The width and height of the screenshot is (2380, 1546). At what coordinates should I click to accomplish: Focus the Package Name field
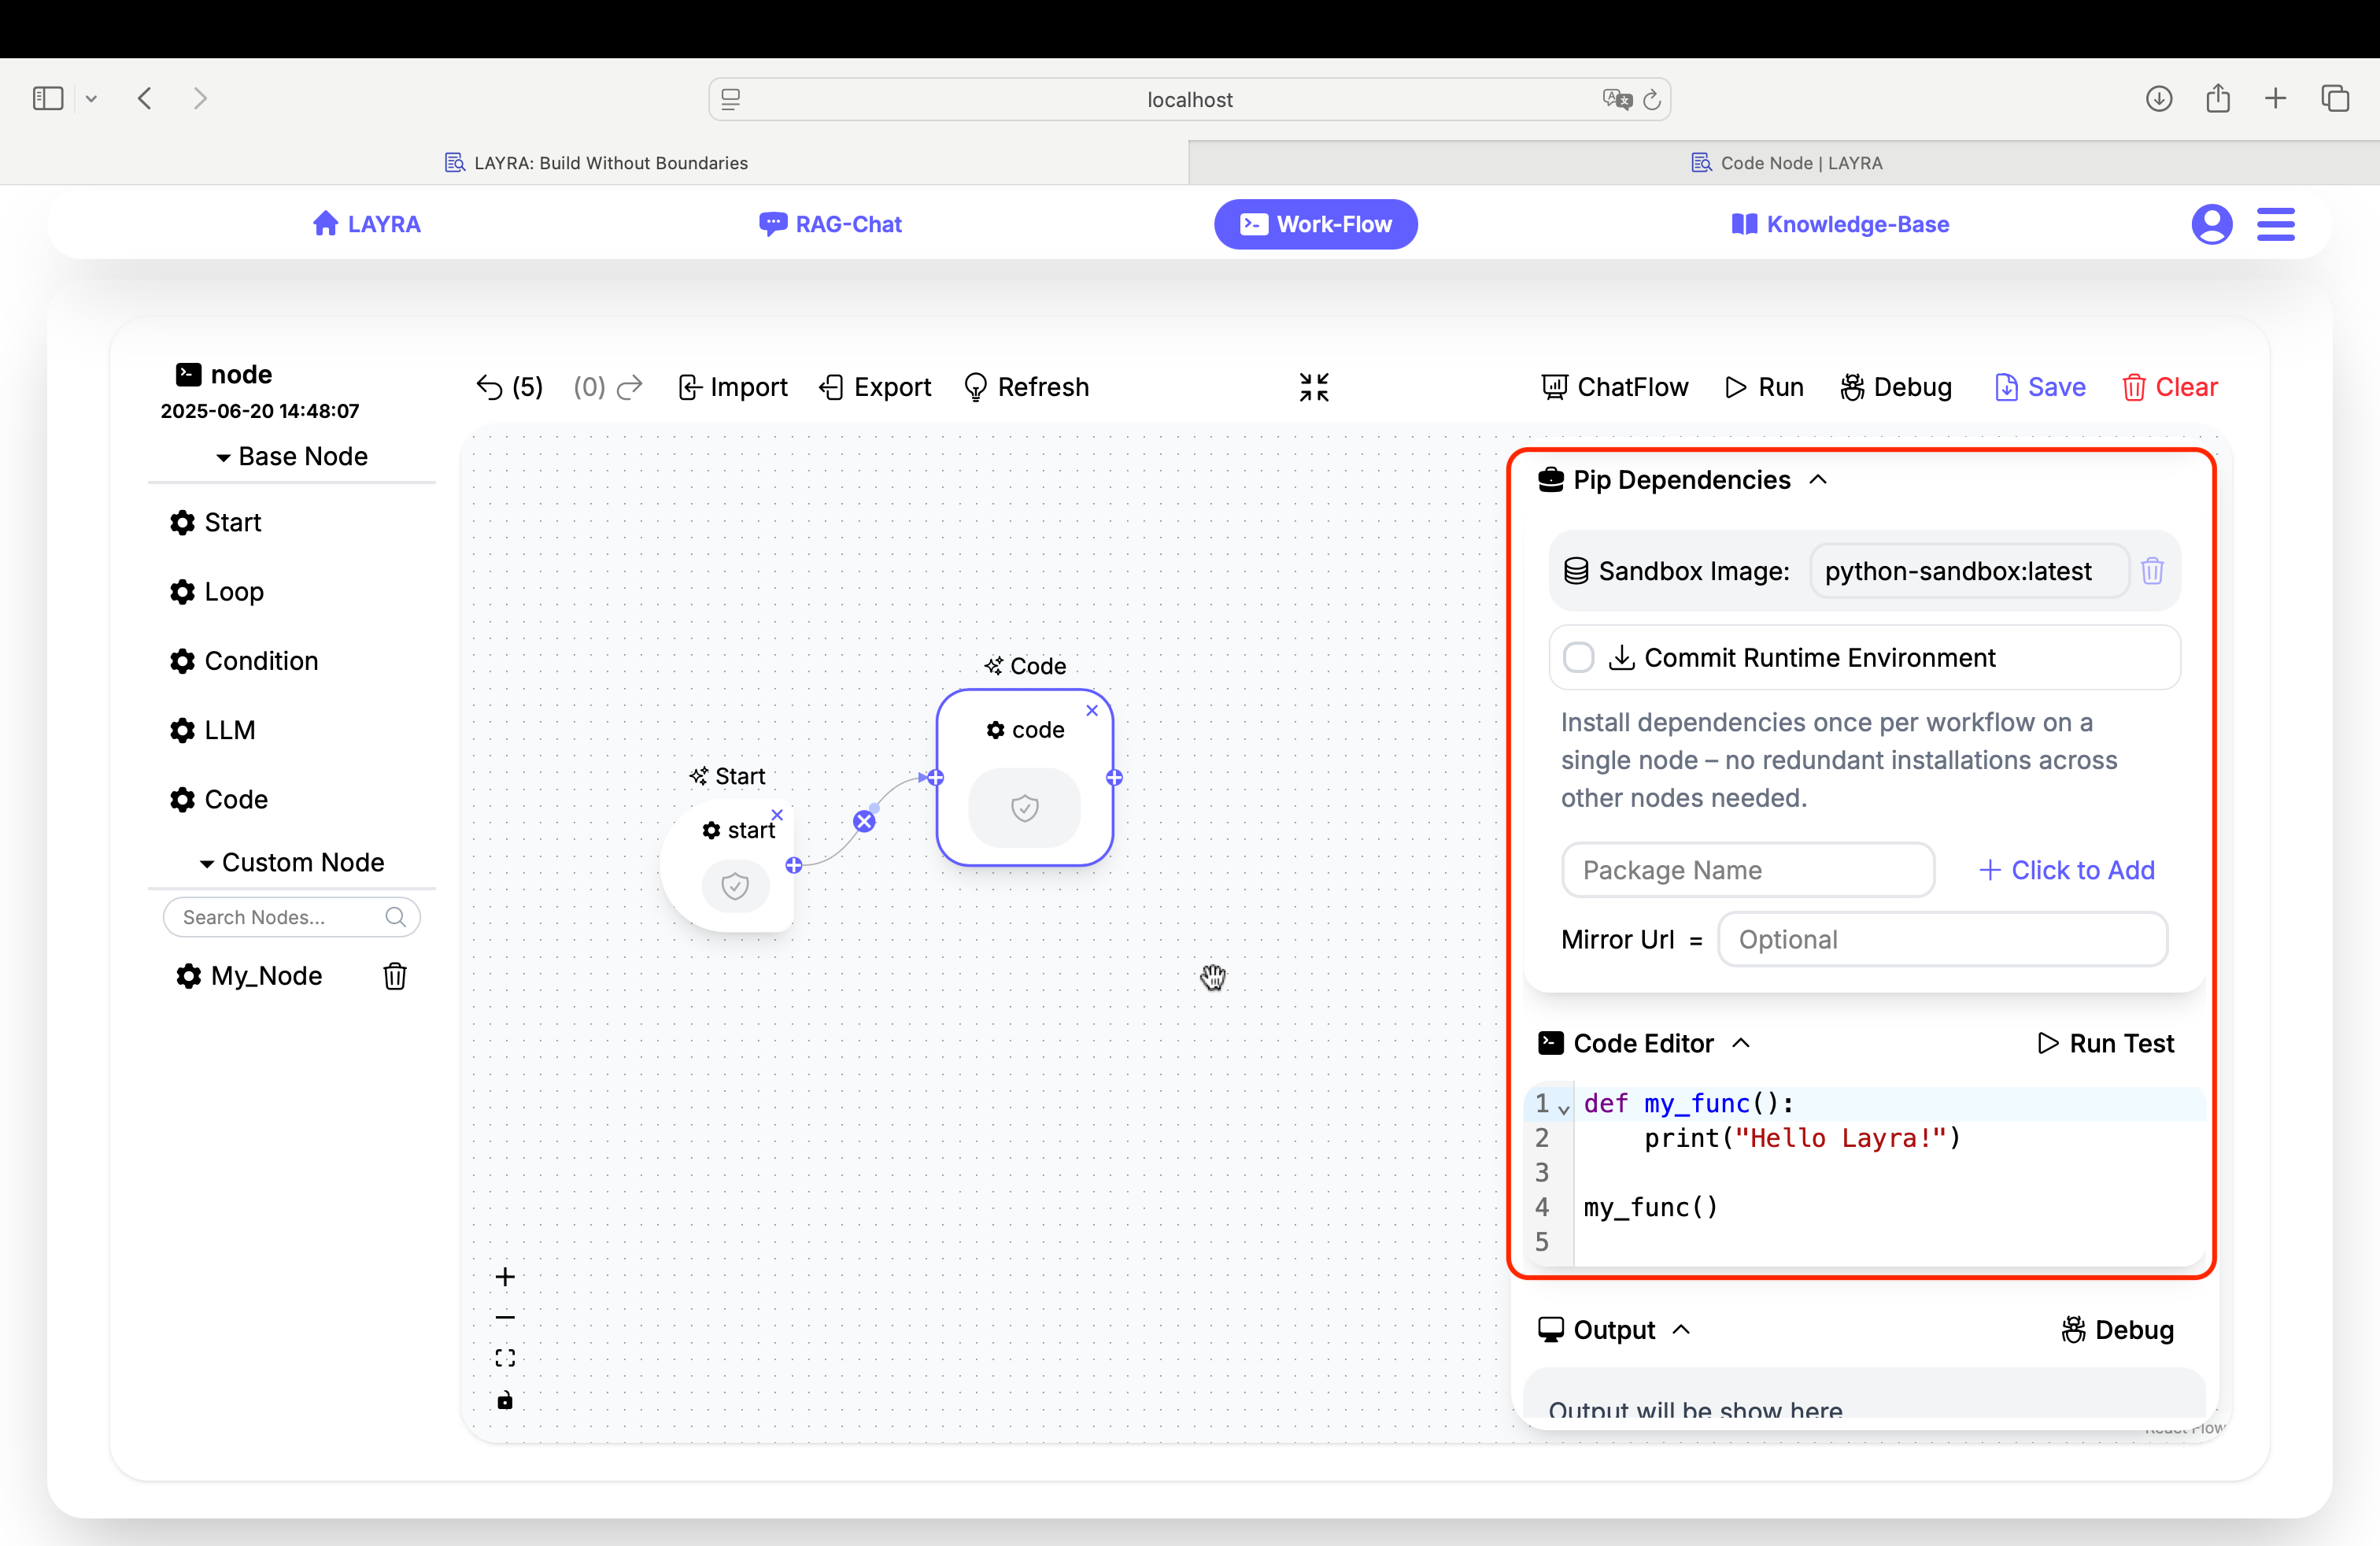(1748, 870)
